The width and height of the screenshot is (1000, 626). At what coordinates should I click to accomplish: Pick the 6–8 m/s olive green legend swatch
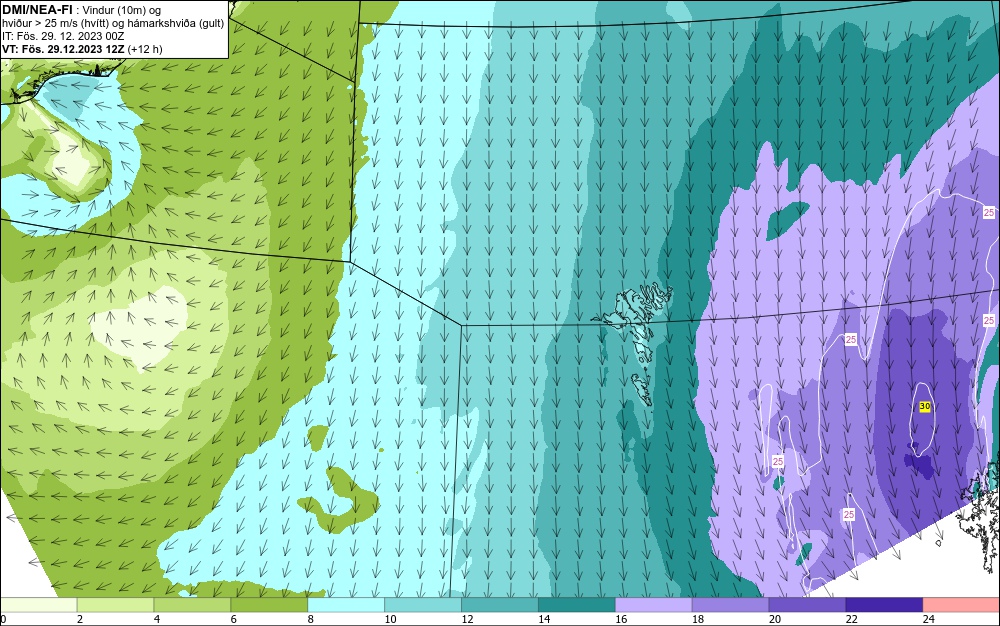point(269,605)
